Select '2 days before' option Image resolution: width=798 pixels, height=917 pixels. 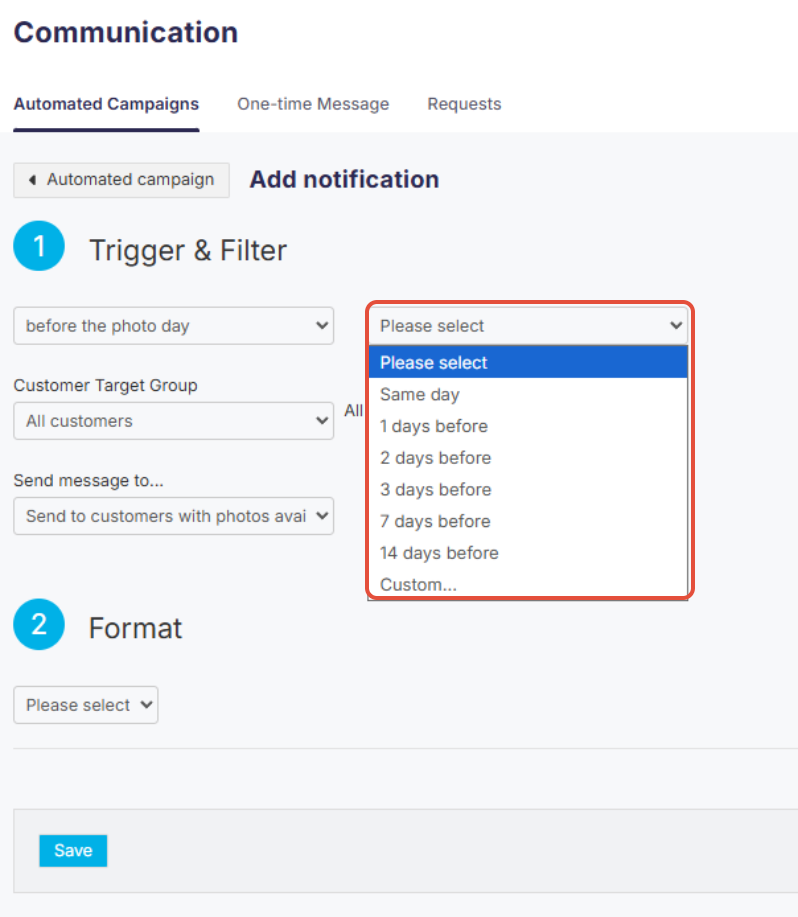436,458
